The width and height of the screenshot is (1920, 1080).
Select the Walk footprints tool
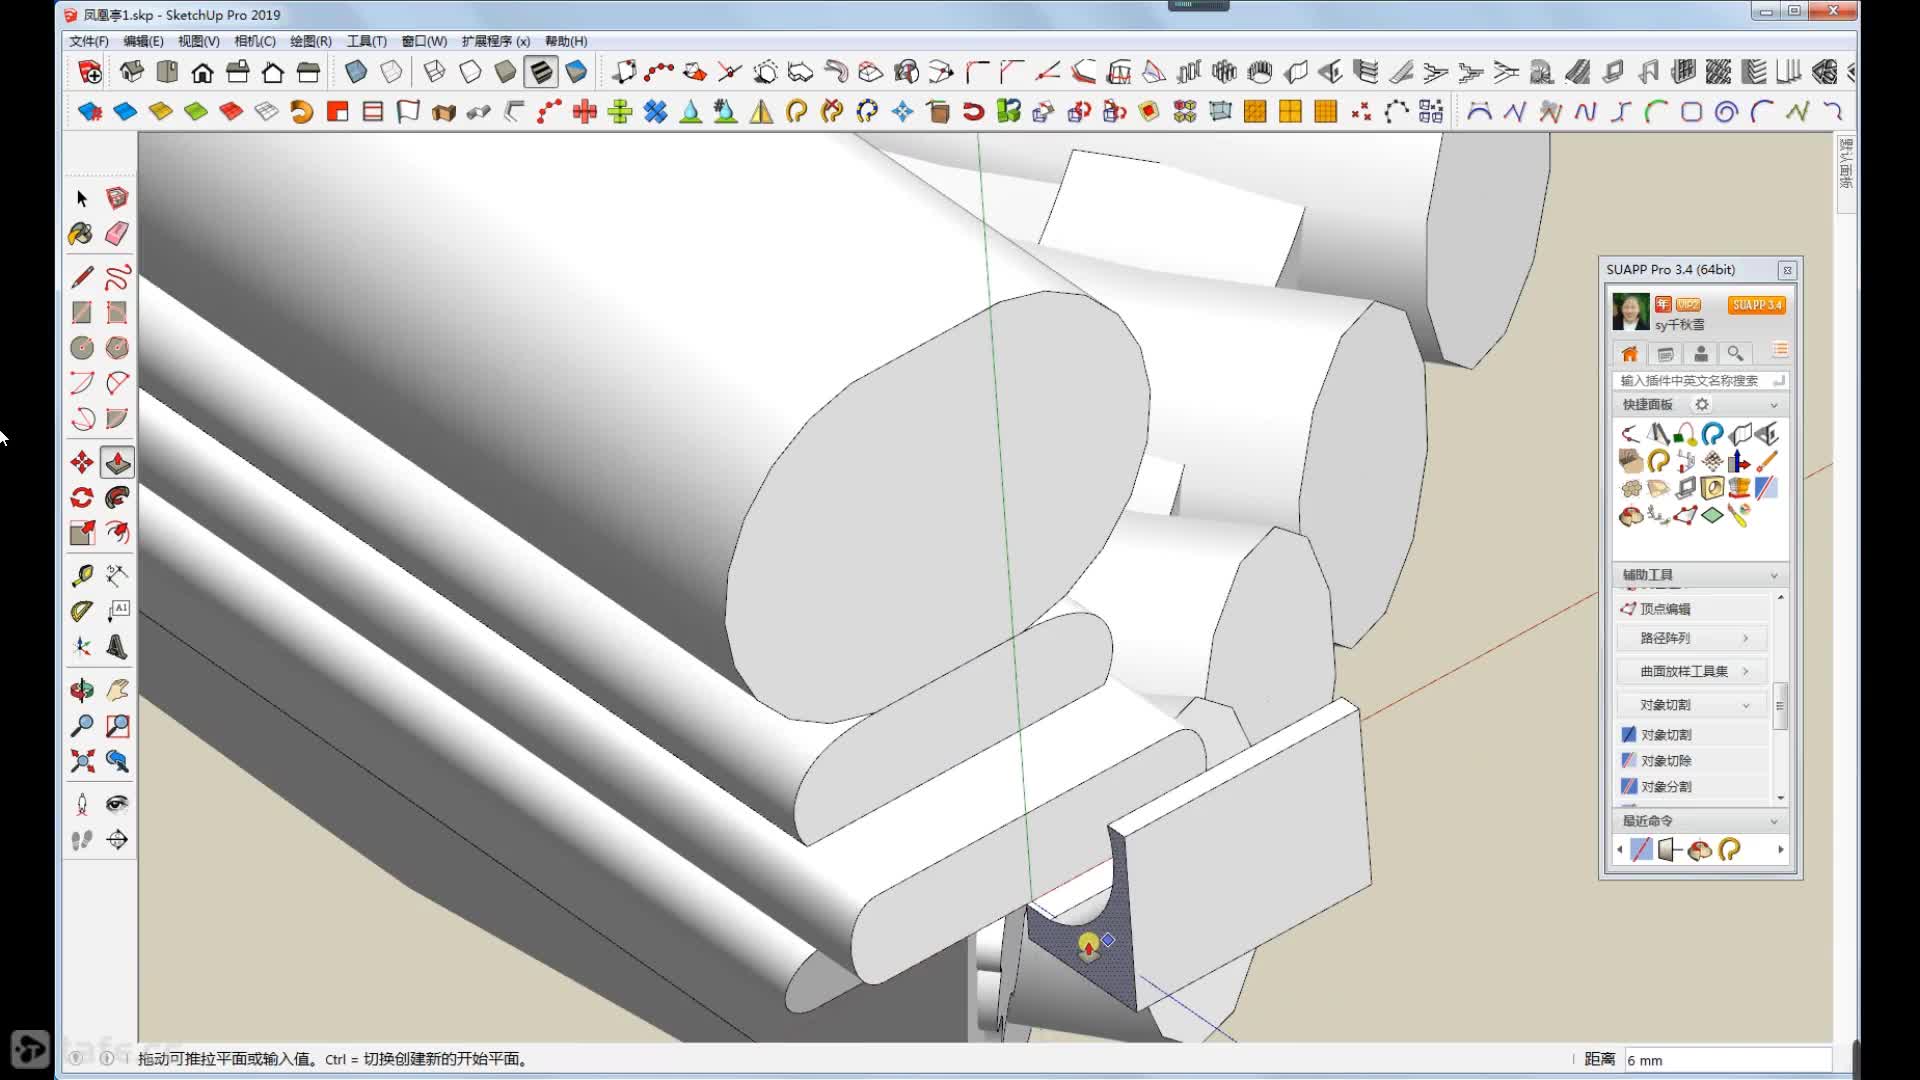click(x=82, y=840)
